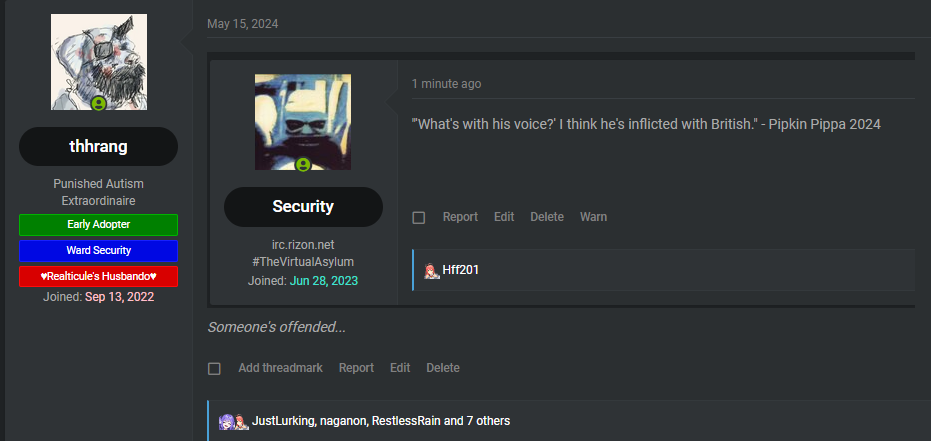Click Warn on Security's post
This screenshot has width=931, height=441.
point(593,217)
